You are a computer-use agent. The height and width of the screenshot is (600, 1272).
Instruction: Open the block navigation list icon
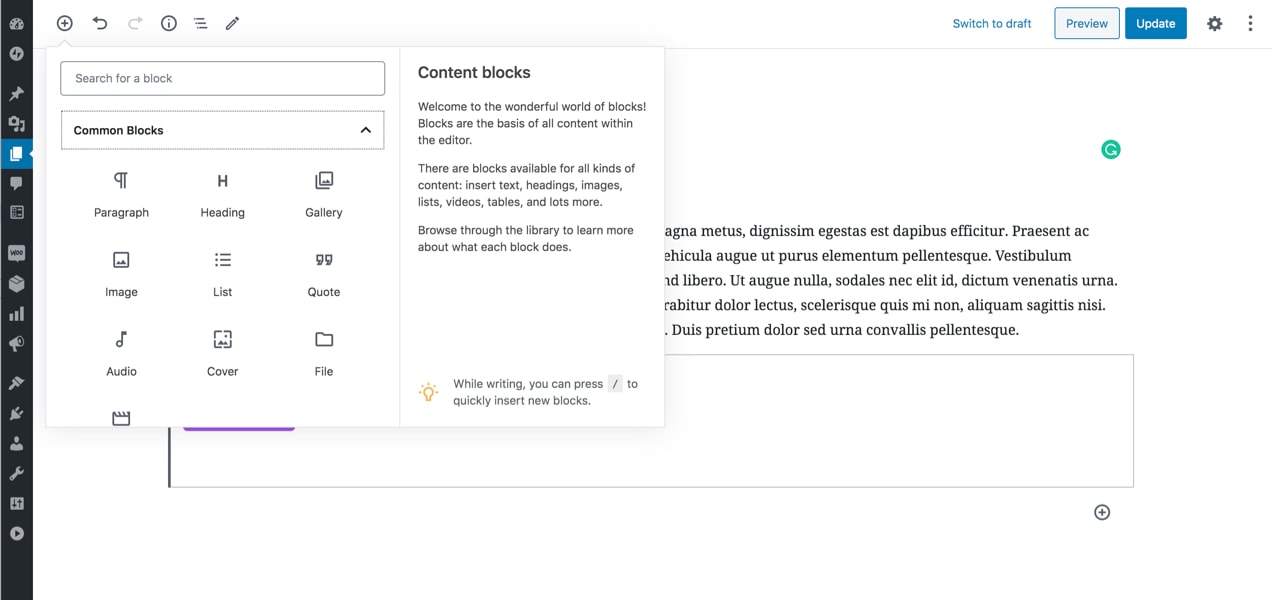pos(200,23)
